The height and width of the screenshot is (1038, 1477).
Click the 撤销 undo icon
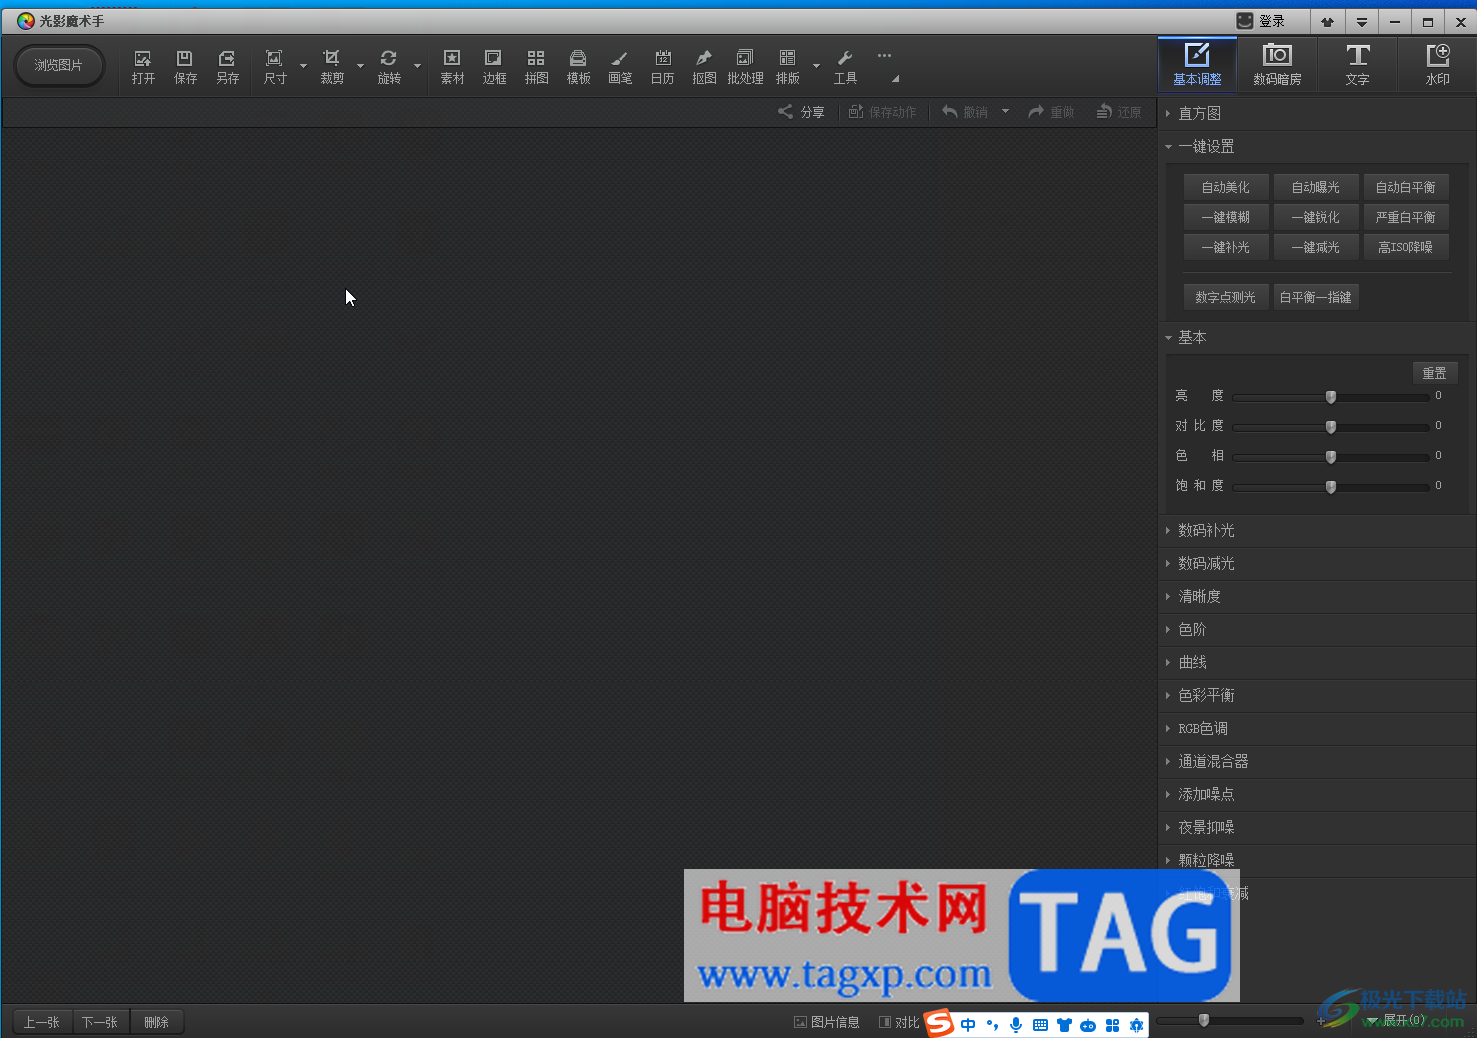pyautogui.click(x=965, y=112)
